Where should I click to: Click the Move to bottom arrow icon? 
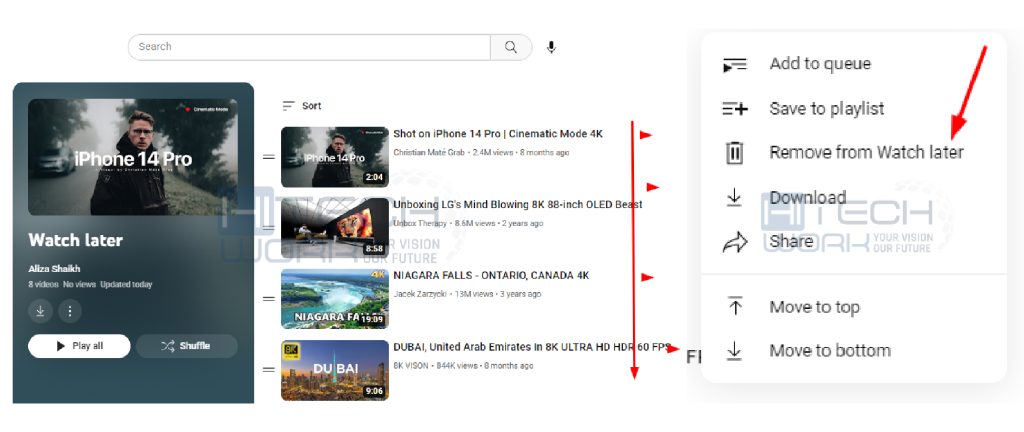(x=735, y=350)
